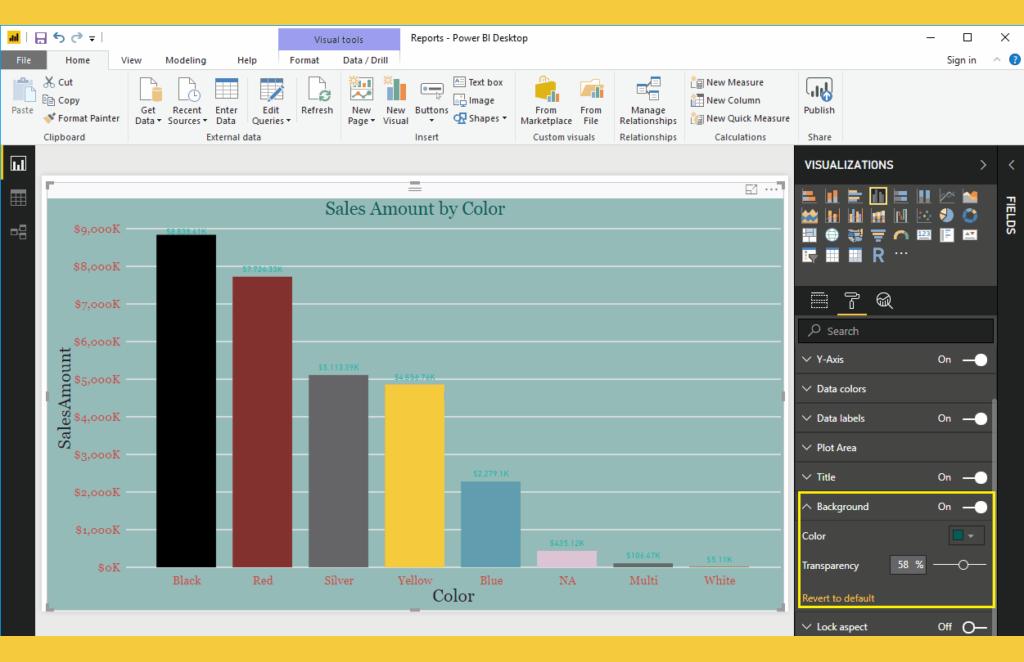Switch to the Modeling tab
The width and height of the screenshot is (1024, 662).
[x=185, y=60]
